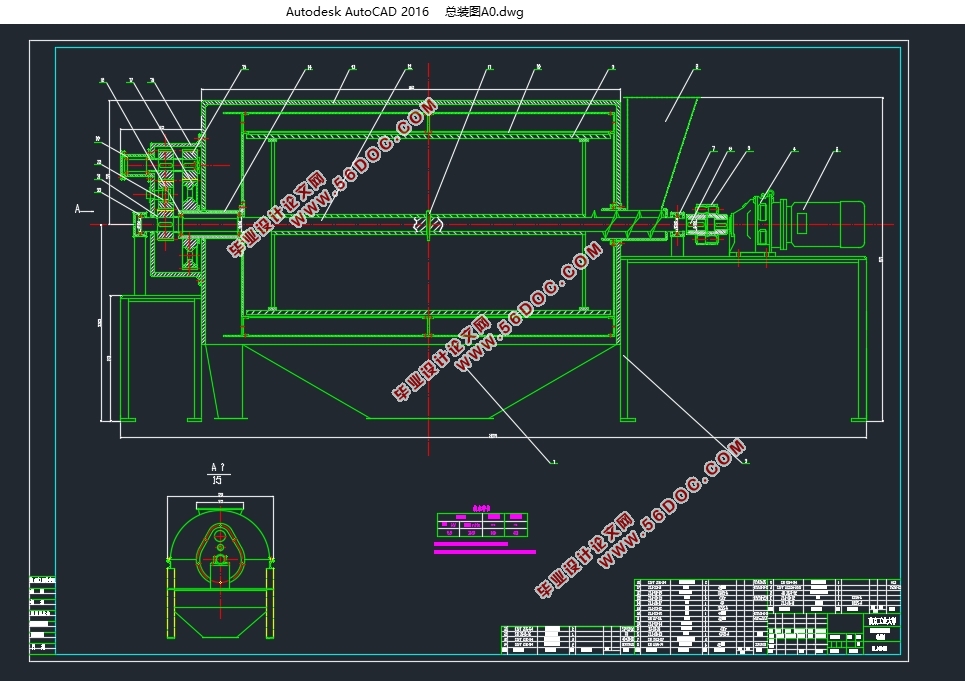The width and height of the screenshot is (965, 681).
Task: Select the overall height dimension on right
Action: [883, 258]
